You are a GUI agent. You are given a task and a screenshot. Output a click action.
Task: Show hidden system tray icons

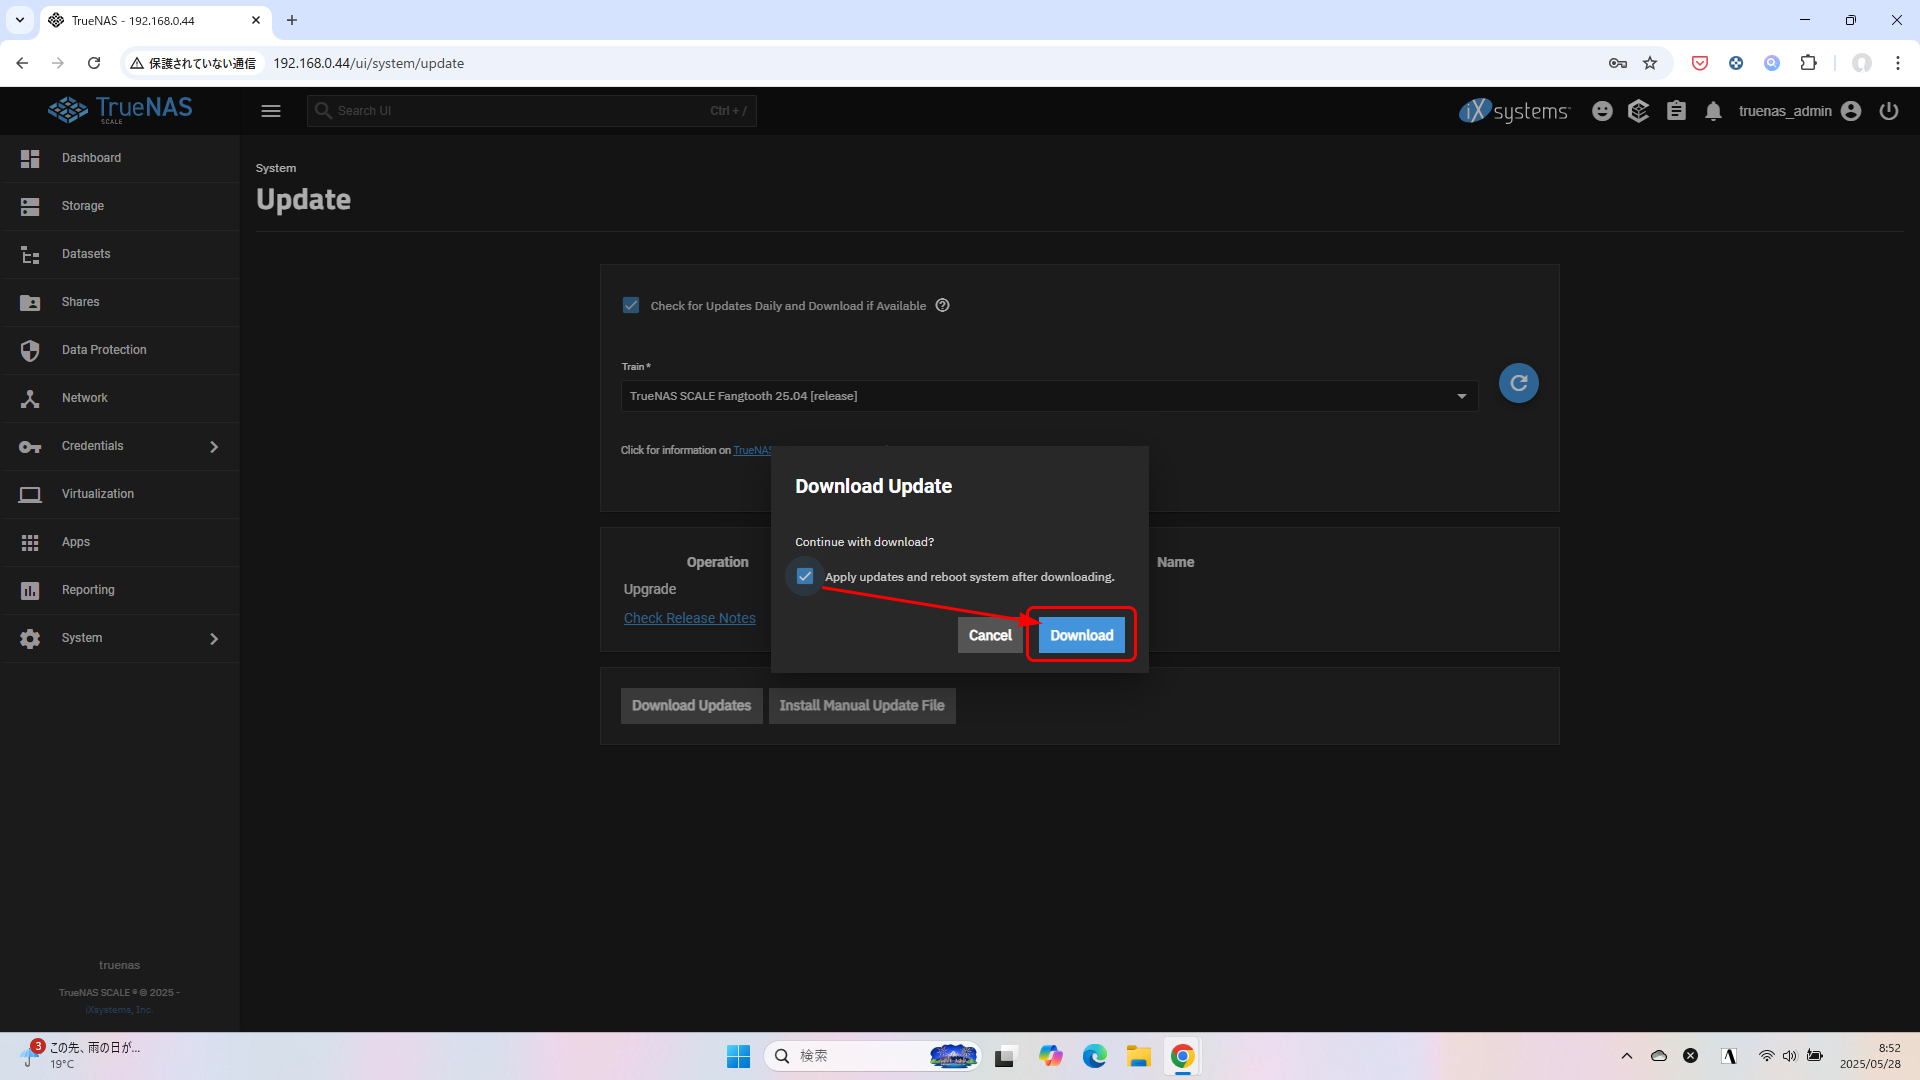point(1627,1056)
